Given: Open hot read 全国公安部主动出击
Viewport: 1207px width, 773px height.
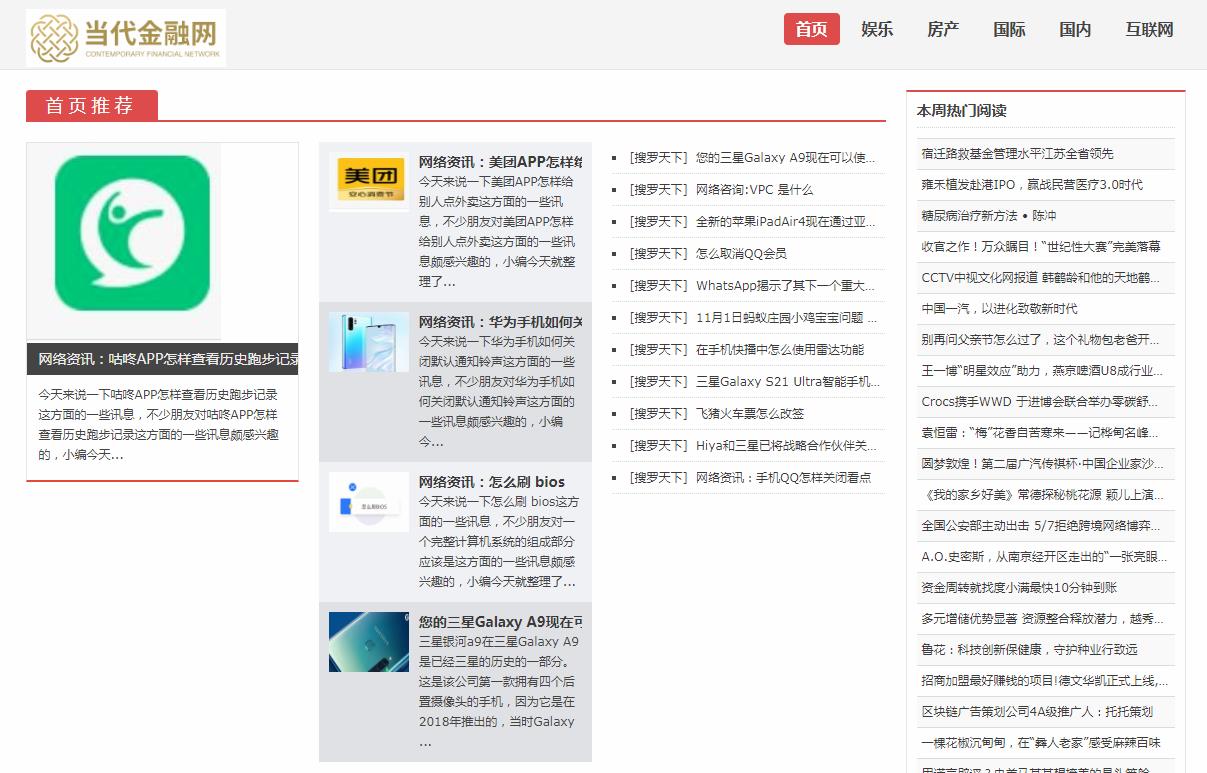Looking at the screenshot, I should (1041, 525).
